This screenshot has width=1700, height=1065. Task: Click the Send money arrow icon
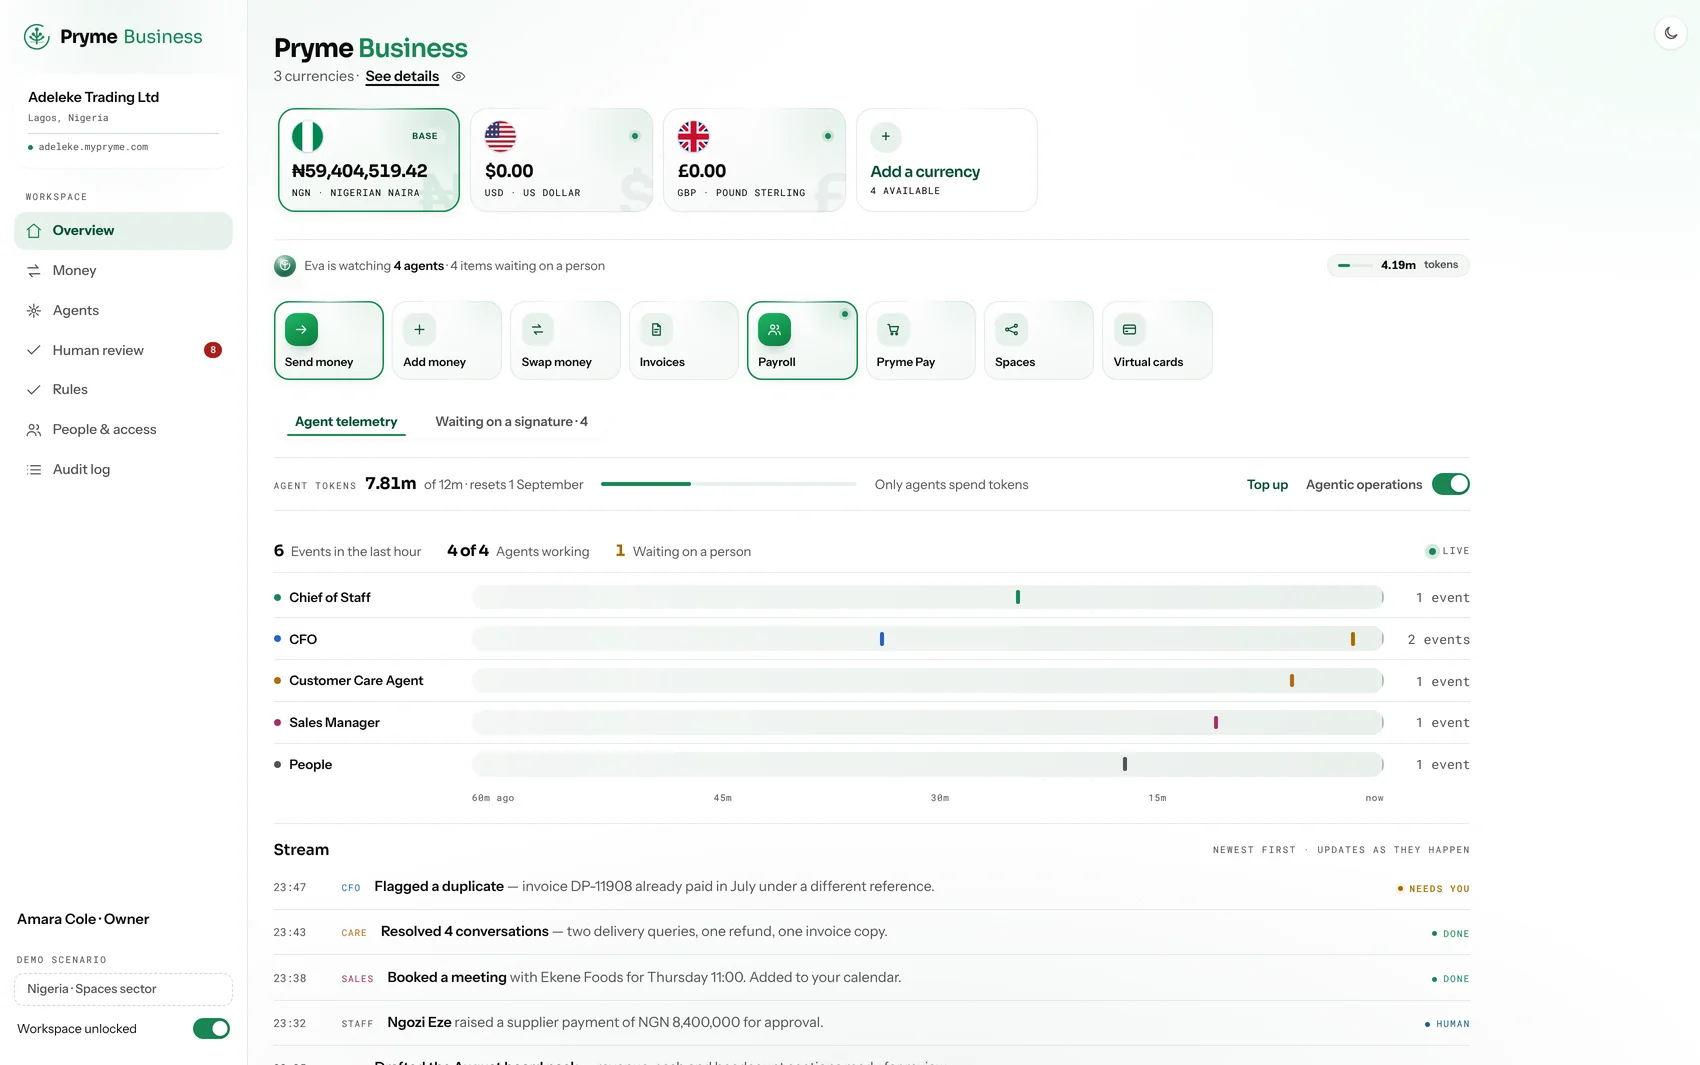pos(301,329)
